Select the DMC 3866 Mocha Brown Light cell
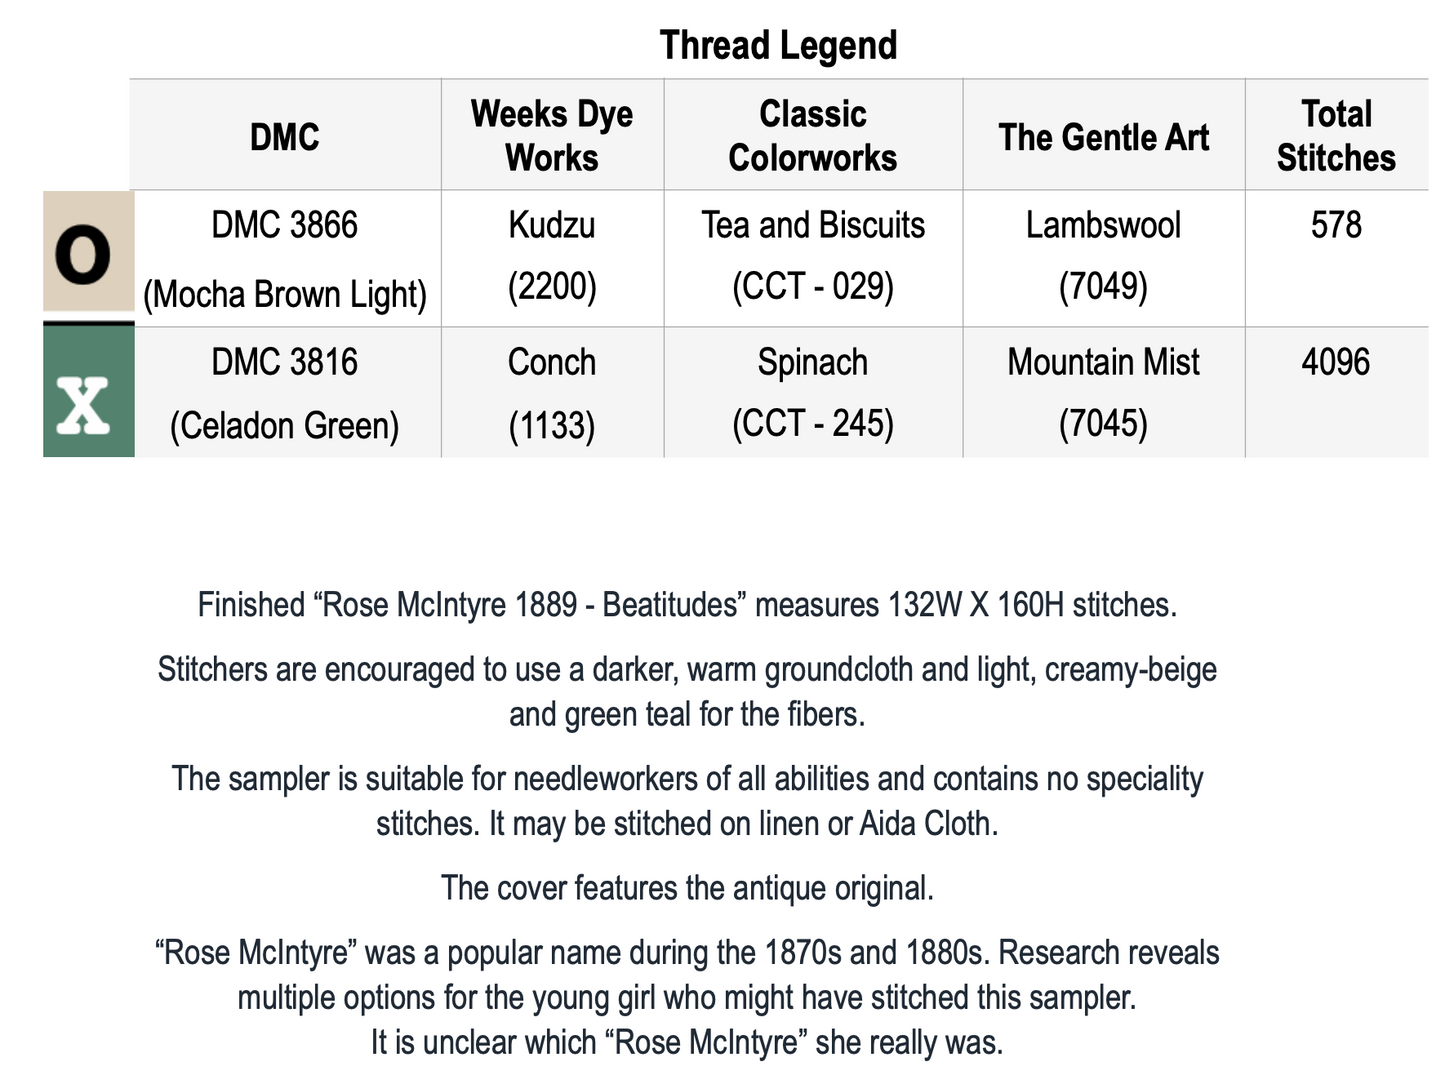This screenshot has width=1445, height=1084. click(x=285, y=259)
